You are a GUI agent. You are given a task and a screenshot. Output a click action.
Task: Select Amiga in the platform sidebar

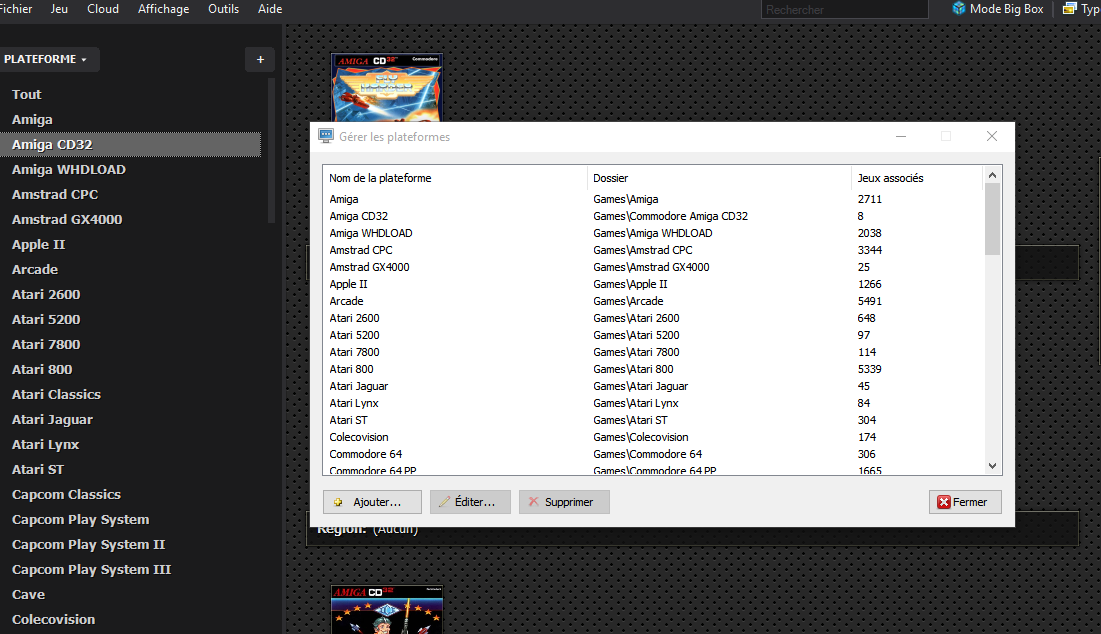32,119
